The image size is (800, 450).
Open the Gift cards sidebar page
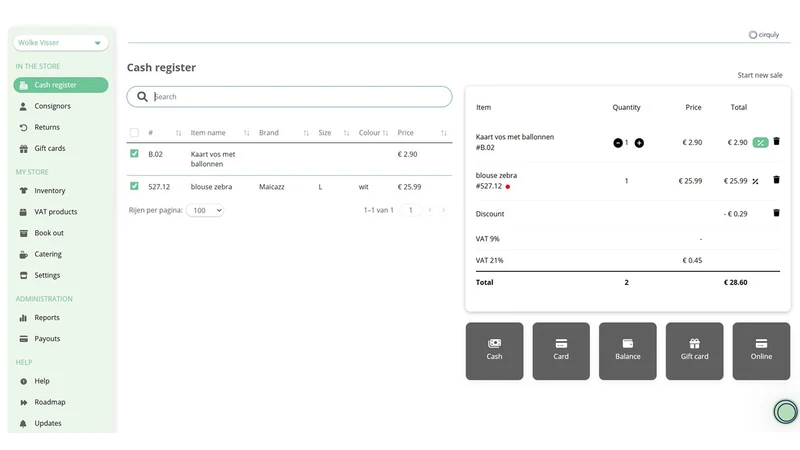[49, 148]
